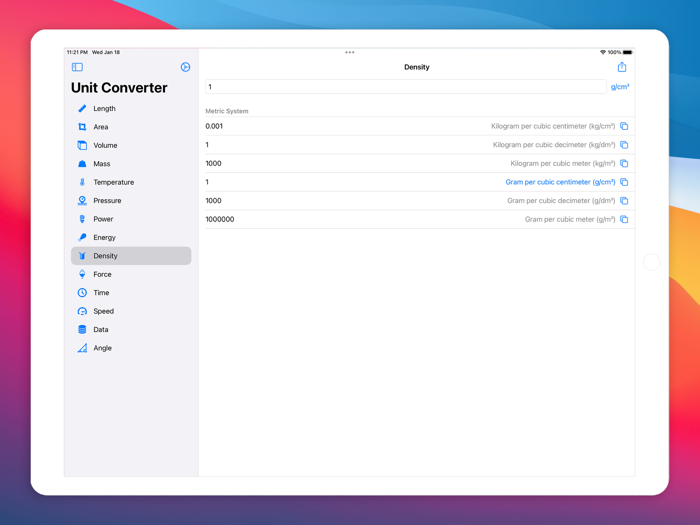700x525 pixels.
Task: Select the Mass category
Action: (131, 164)
